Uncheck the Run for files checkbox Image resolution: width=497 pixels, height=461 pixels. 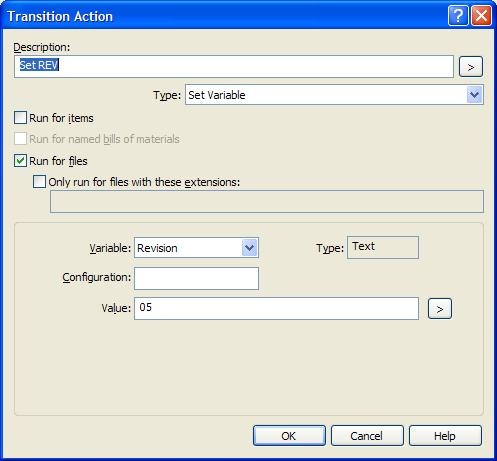20,161
